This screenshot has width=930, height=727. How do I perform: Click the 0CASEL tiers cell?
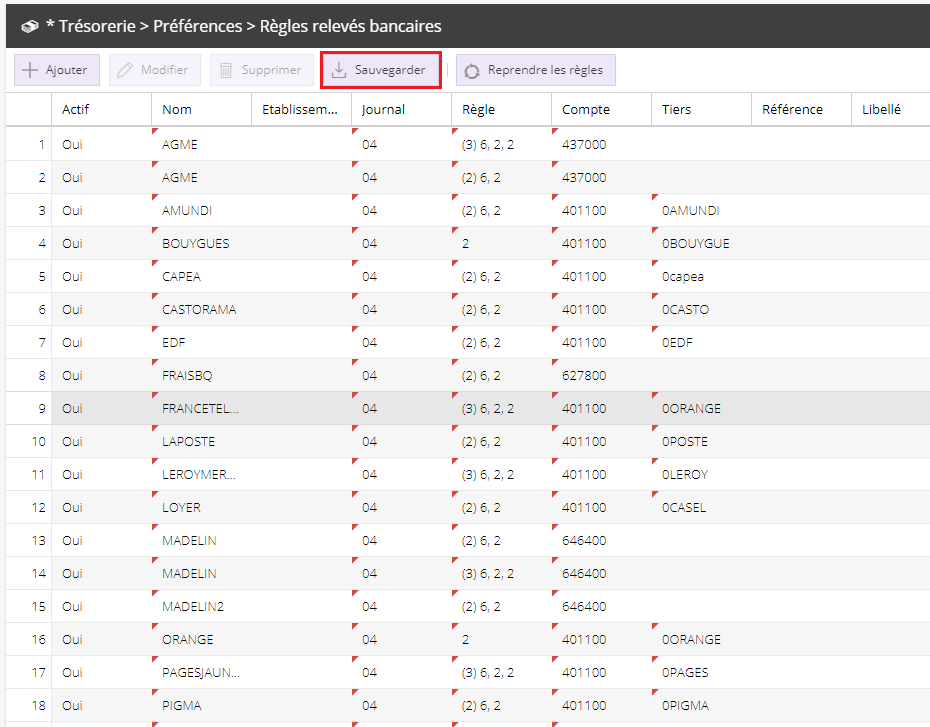(x=702, y=508)
